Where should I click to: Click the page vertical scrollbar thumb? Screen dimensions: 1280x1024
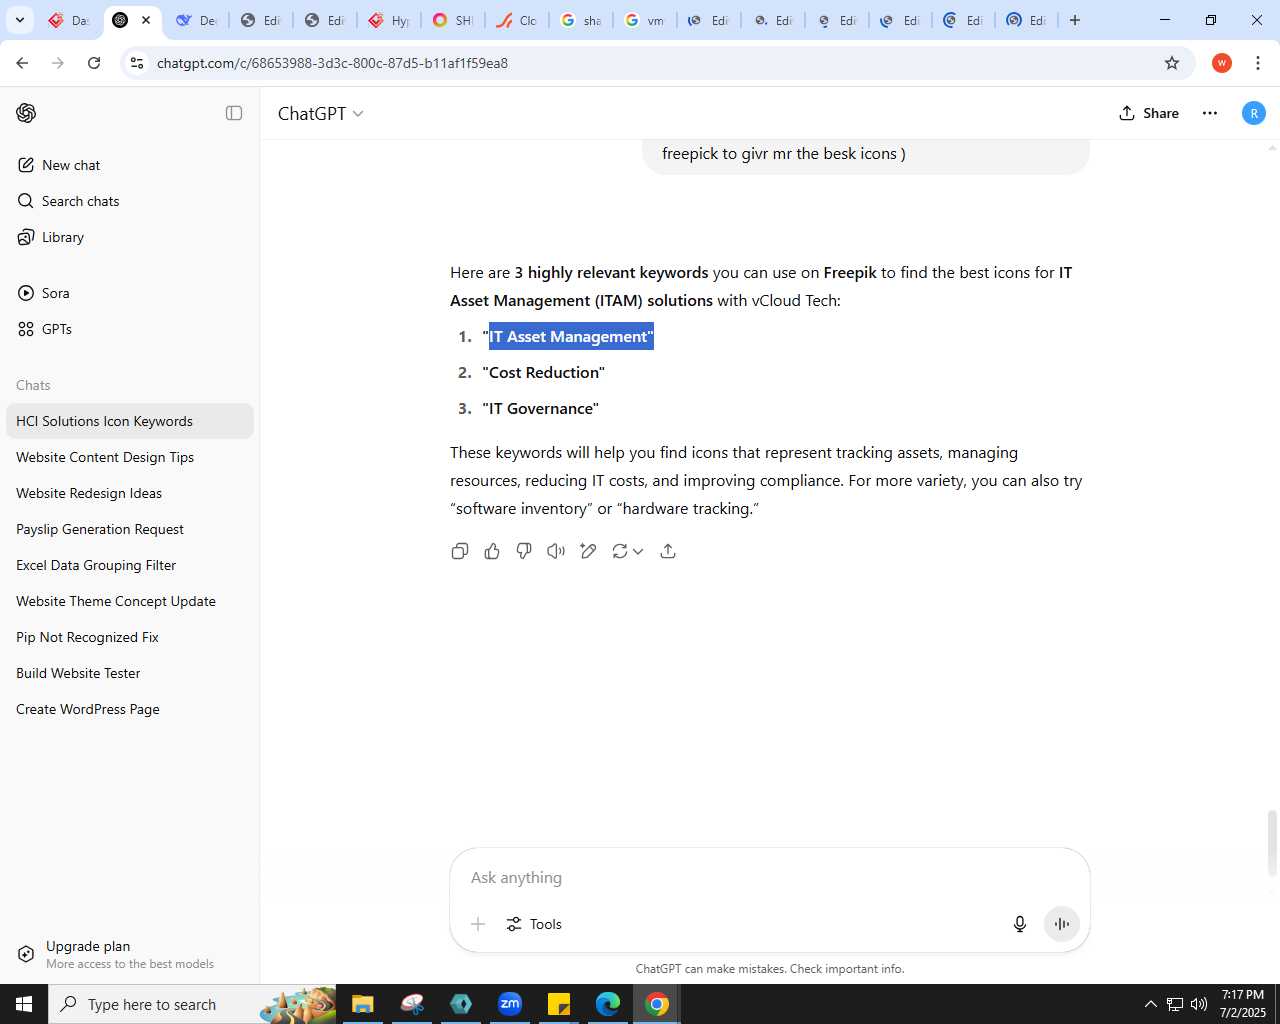pyautogui.click(x=1272, y=843)
